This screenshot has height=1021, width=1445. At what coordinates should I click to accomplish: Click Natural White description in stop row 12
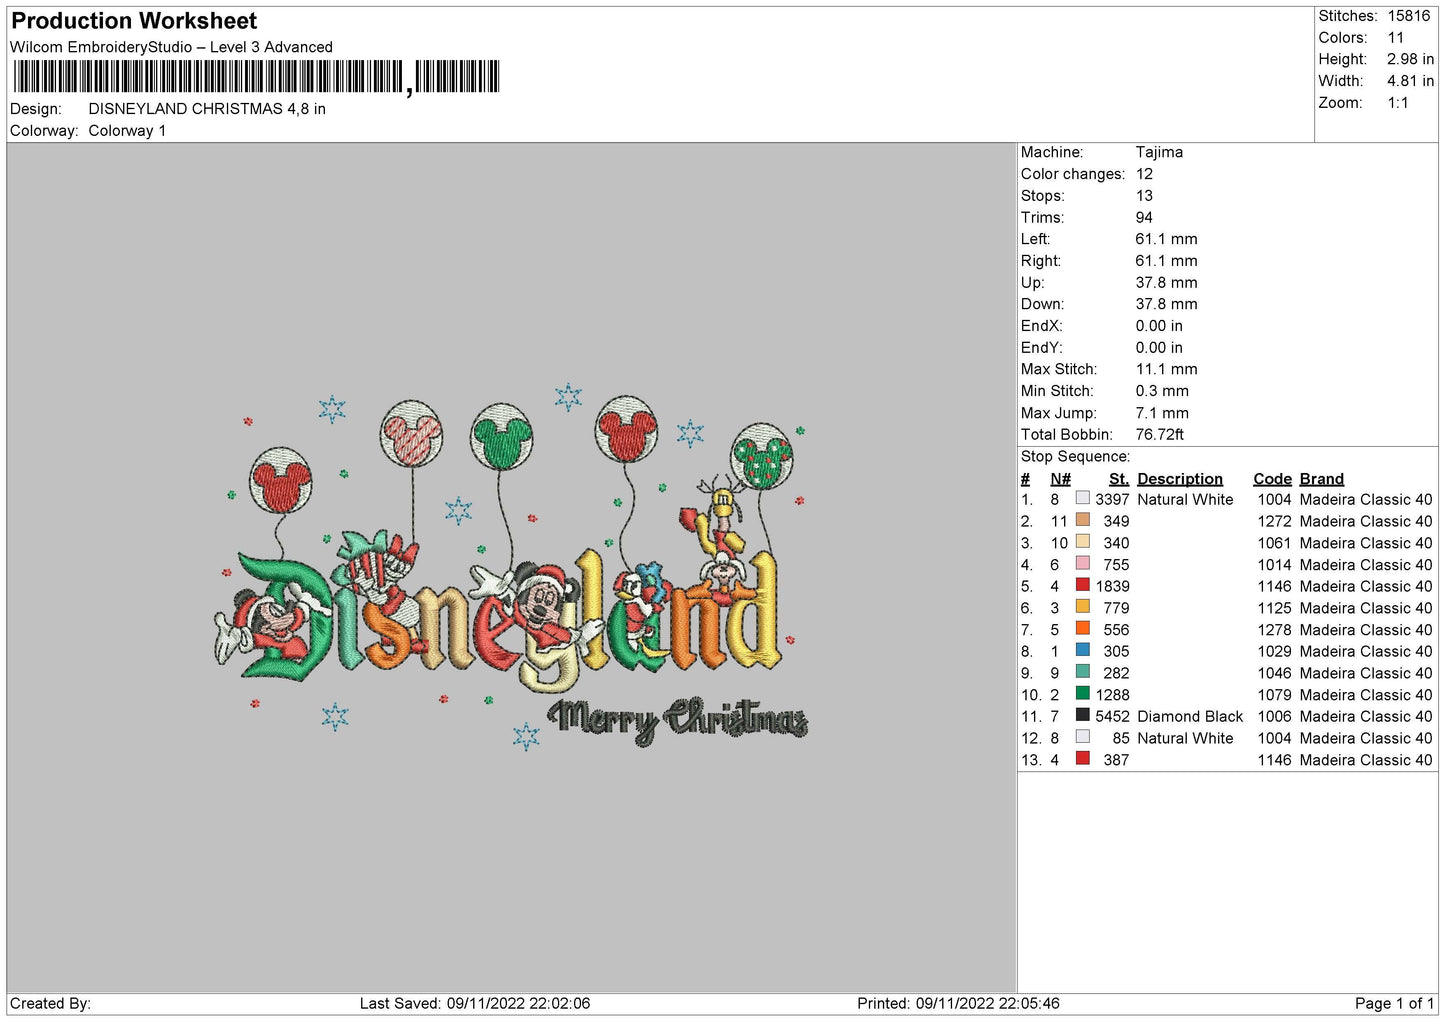pos(1185,738)
